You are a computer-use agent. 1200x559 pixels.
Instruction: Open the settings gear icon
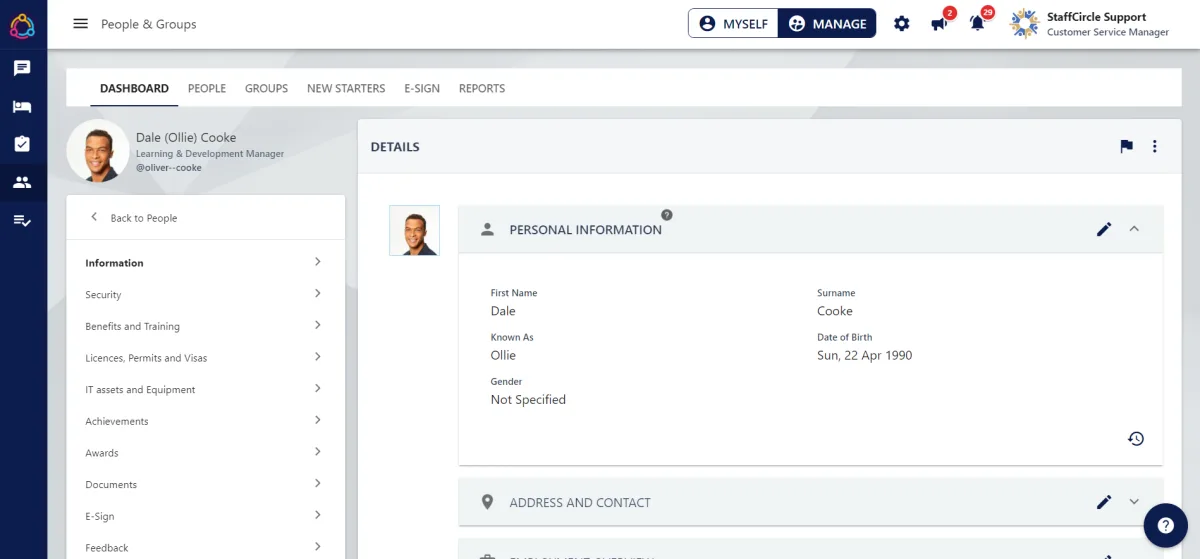[x=902, y=24]
